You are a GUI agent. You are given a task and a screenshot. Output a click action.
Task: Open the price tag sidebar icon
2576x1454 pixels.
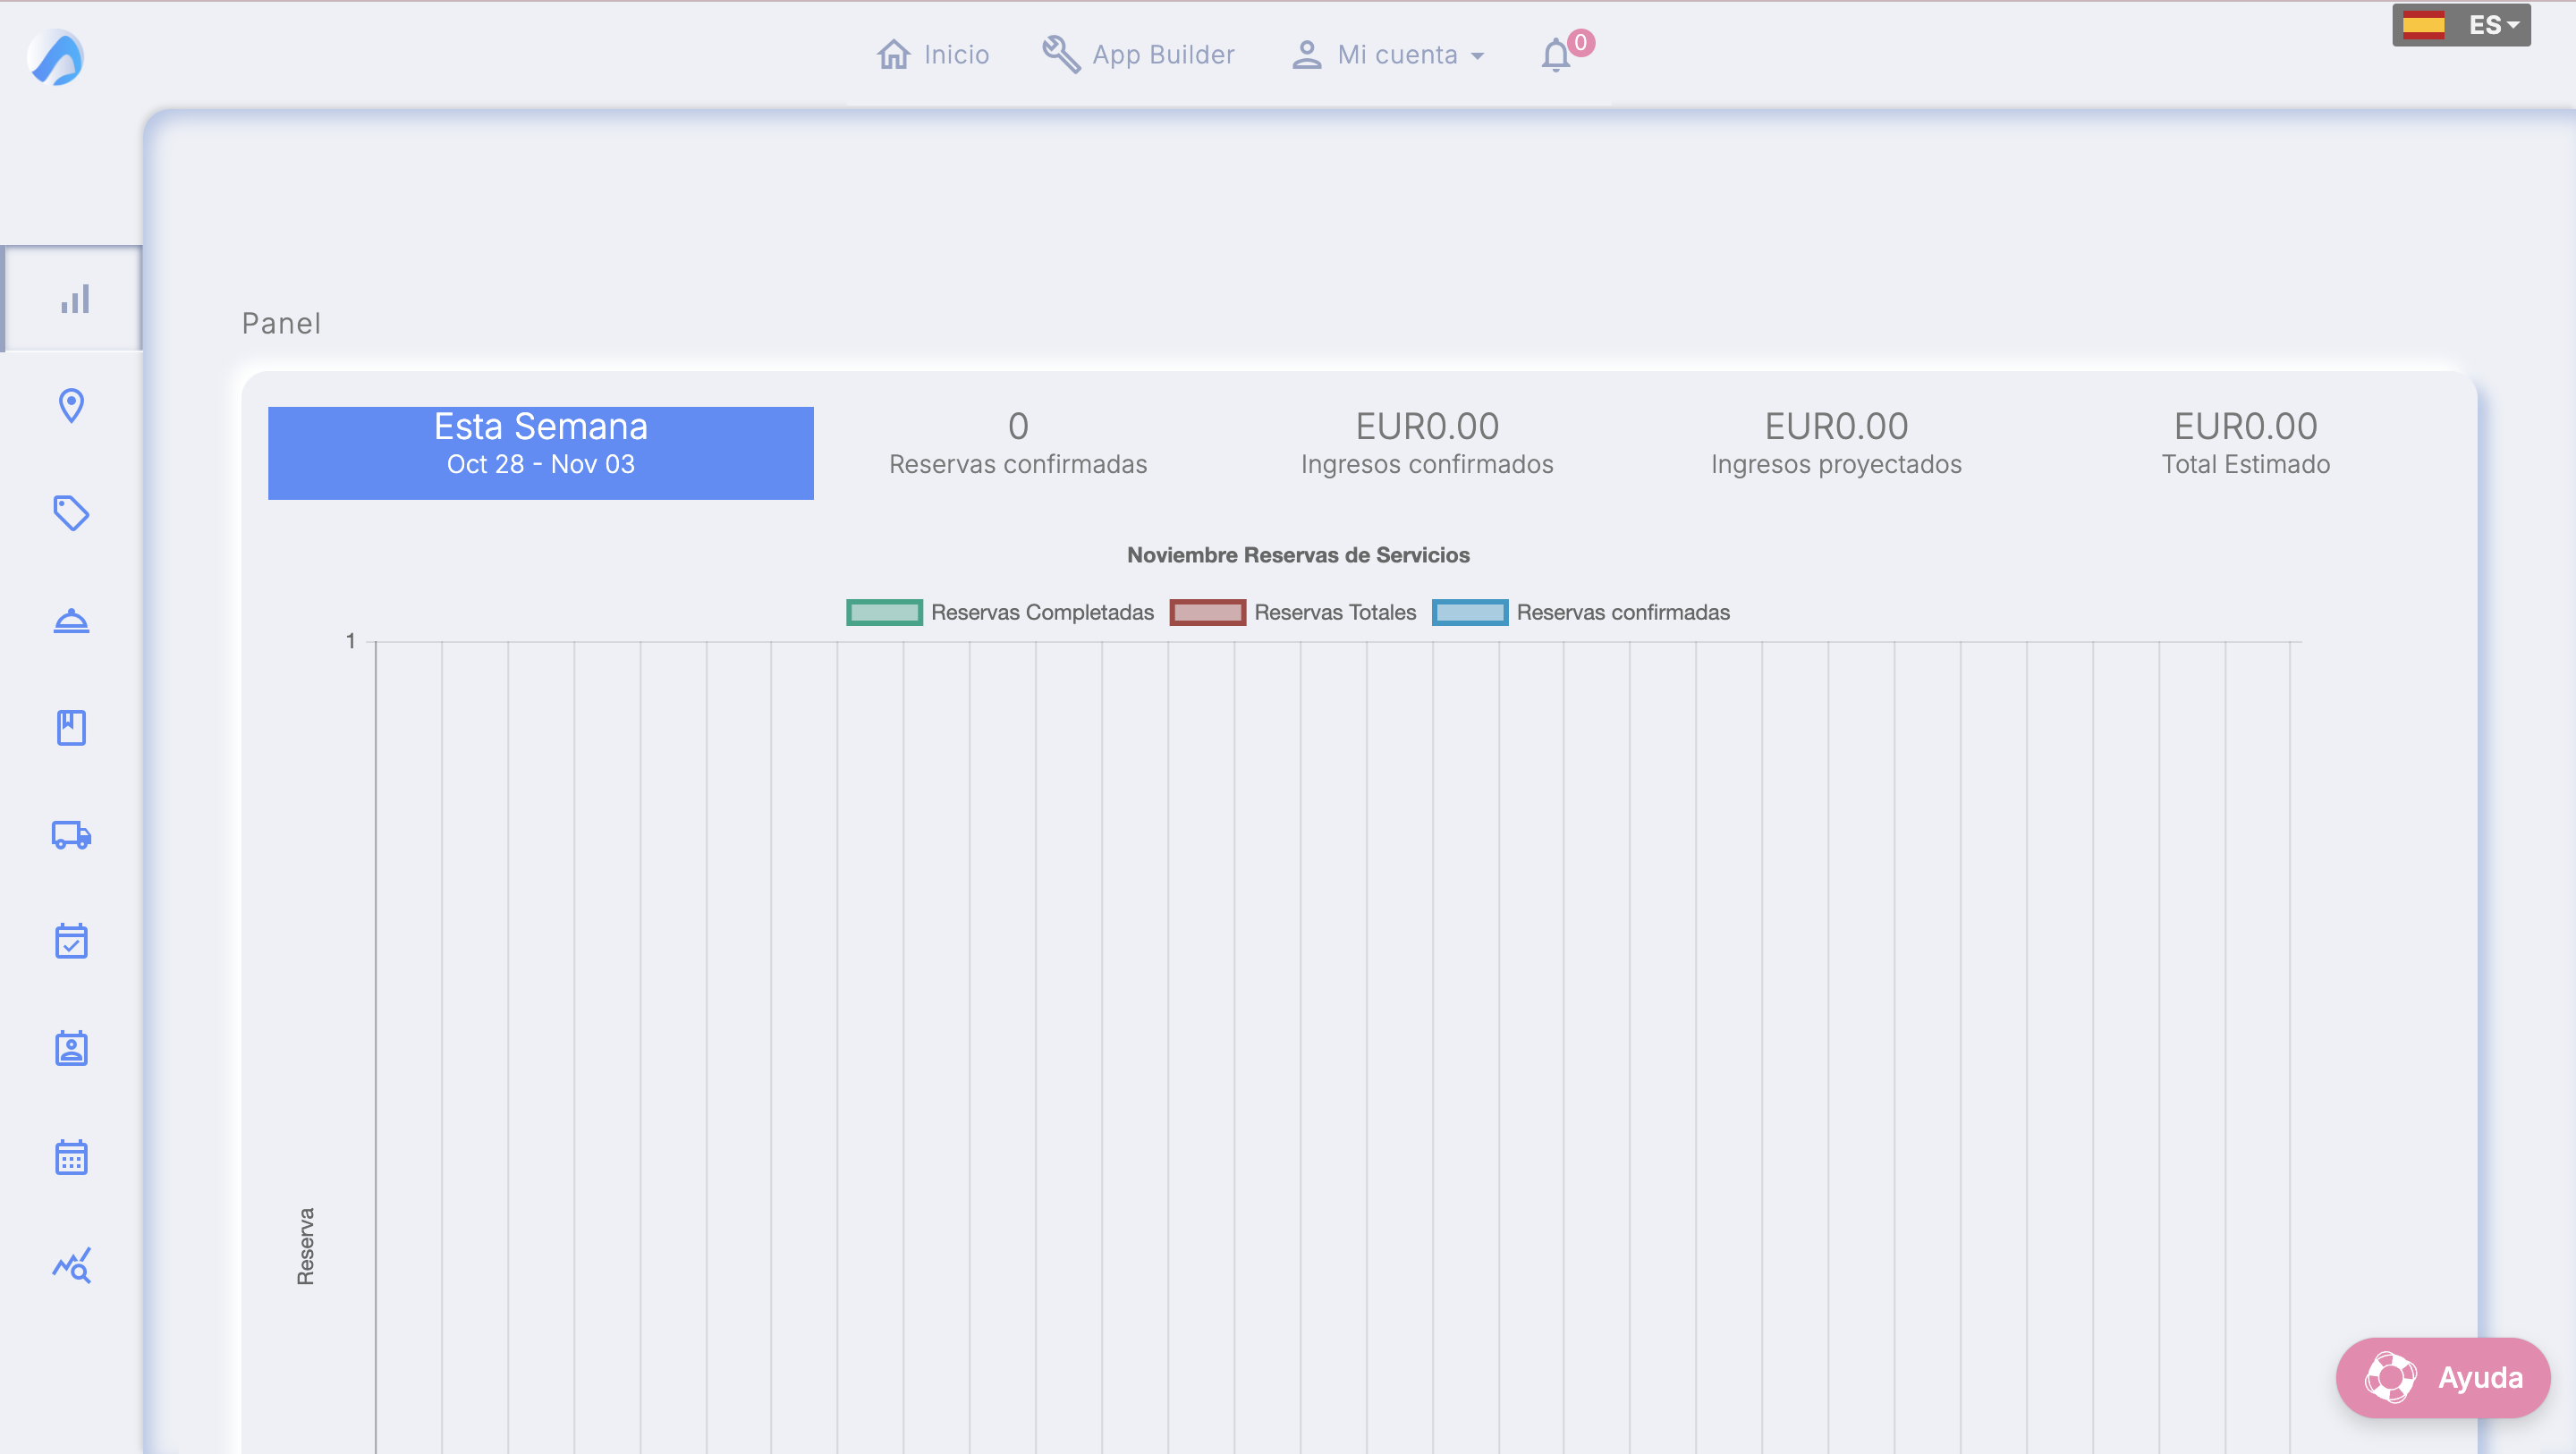click(x=71, y=513)
